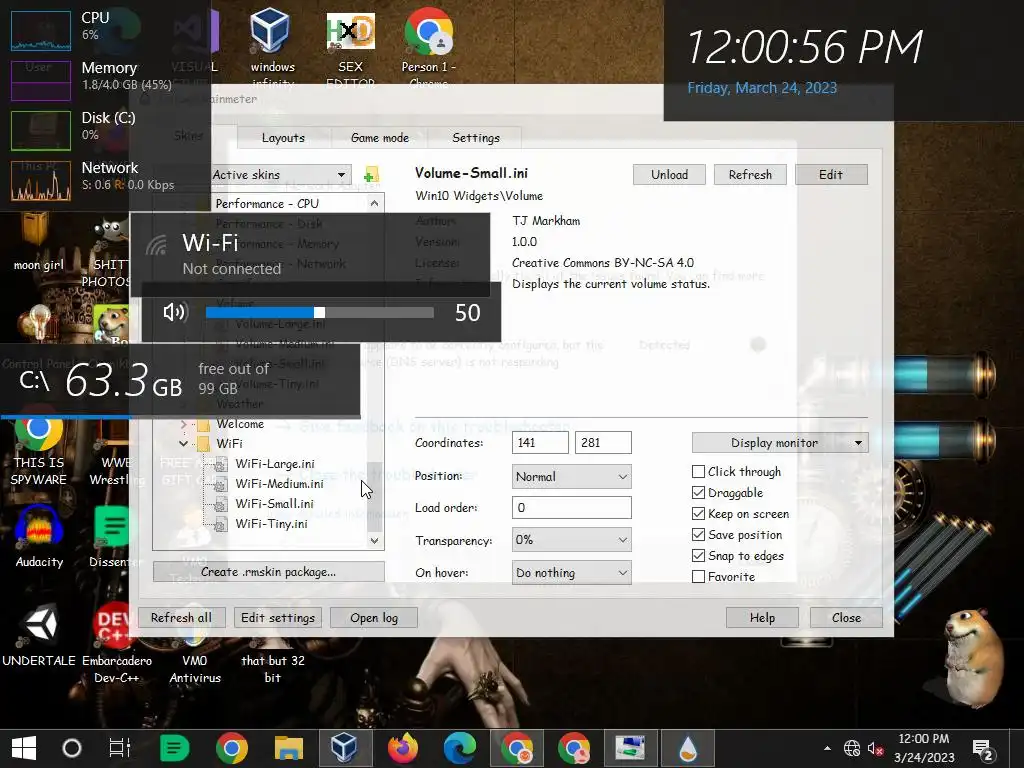The height and width of the screenshot is (768, 1024).
Task: Select WiFi-Medium.ini in the tree
Action: pyautogui.click(x=279, y=484)
